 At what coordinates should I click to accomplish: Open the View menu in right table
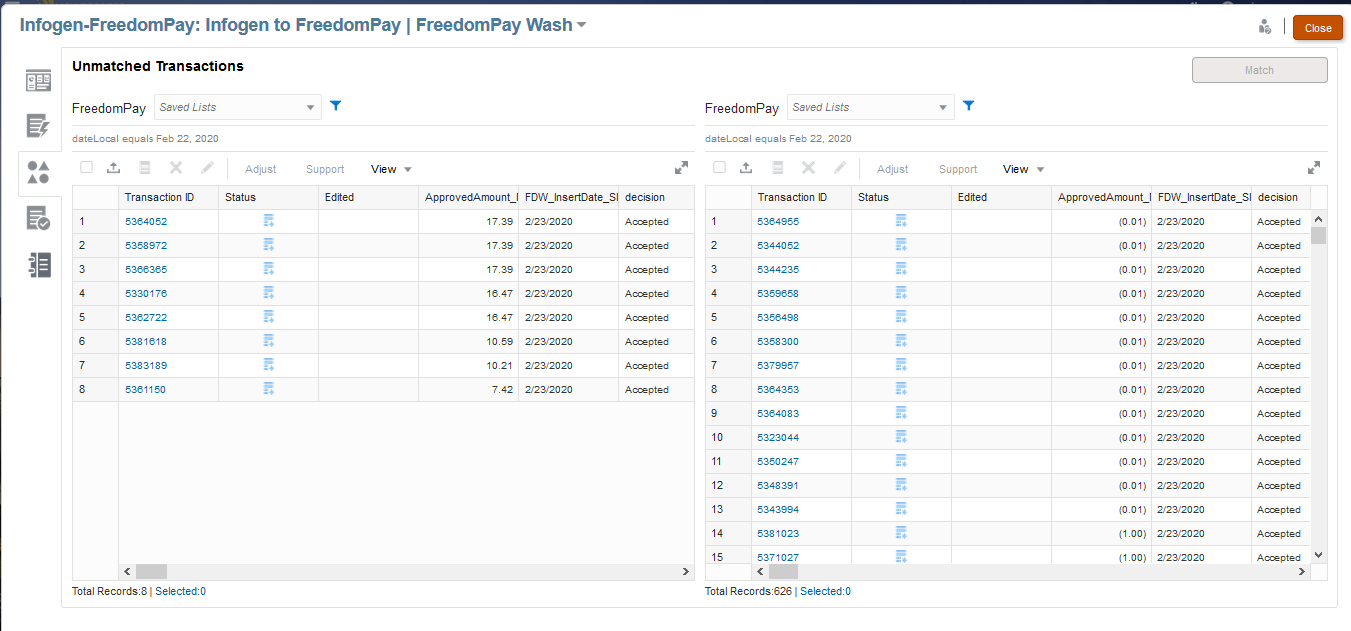tap(1023, 169)
